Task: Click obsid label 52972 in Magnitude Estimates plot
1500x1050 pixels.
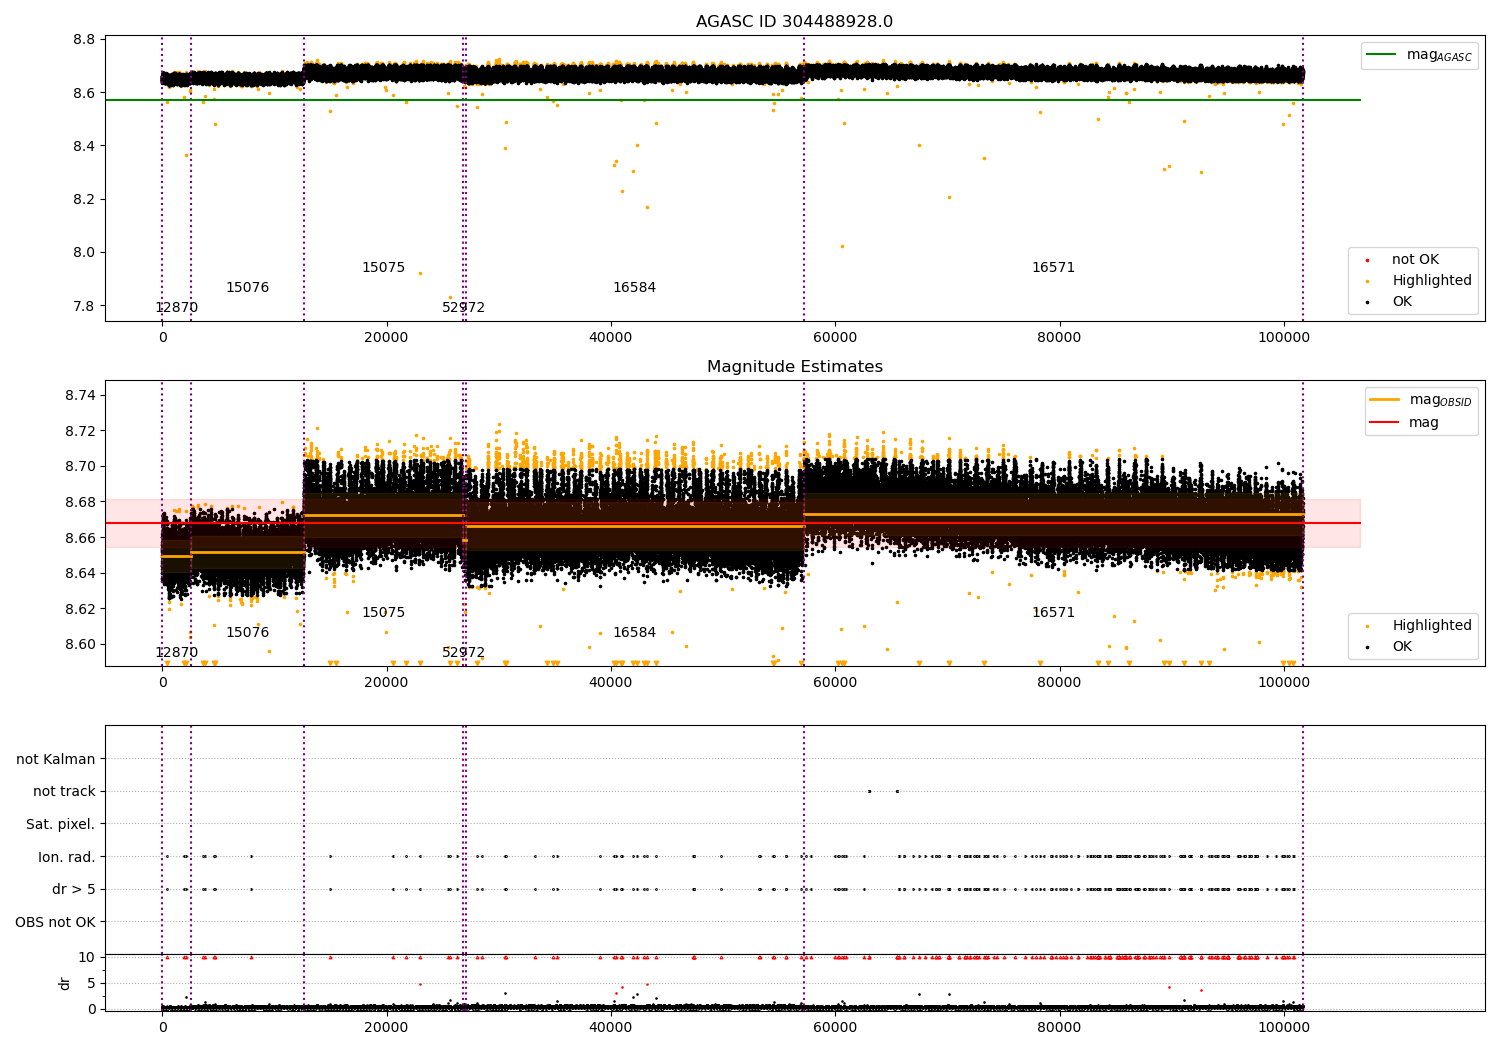Action: 463,652
